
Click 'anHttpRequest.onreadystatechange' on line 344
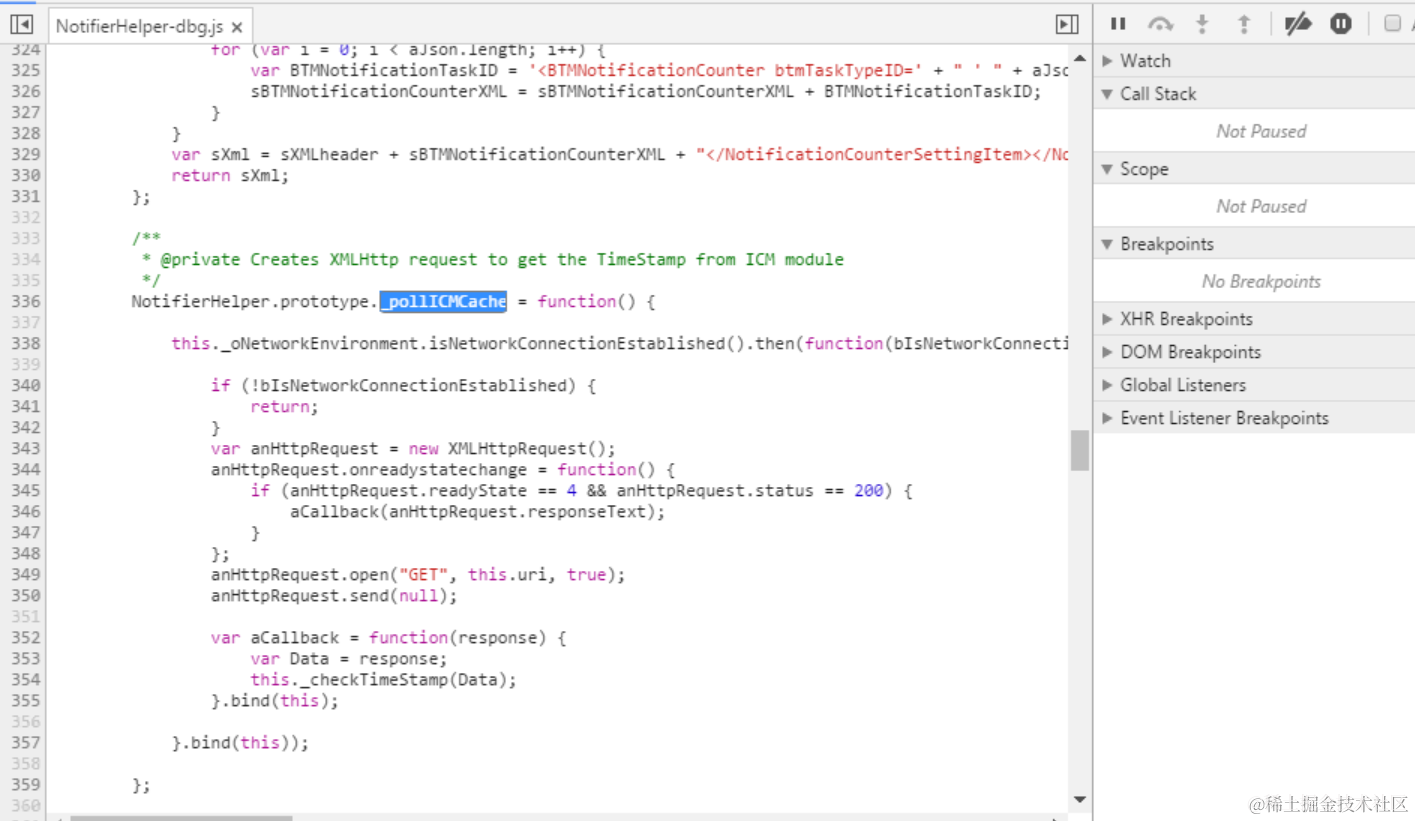pyautogui.click(x=369, y=469)
